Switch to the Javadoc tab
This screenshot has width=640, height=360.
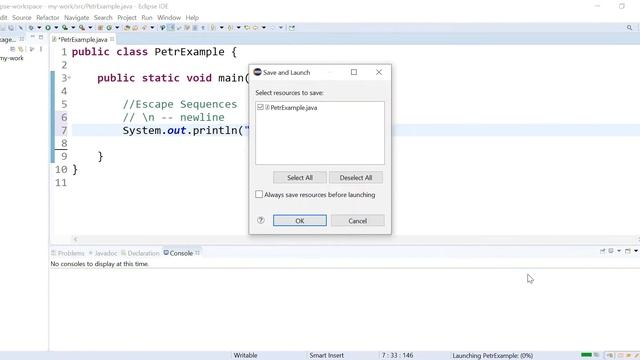pos(103,253)
